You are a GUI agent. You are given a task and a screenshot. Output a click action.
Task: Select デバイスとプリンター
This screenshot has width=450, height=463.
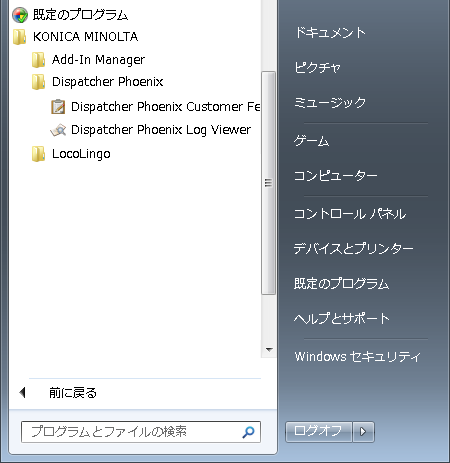[353, 248]
